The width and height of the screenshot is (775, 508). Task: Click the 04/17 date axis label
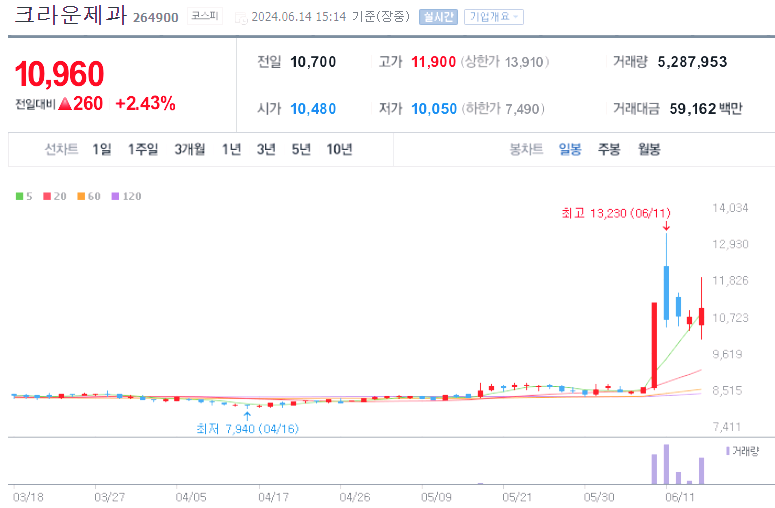273,497
